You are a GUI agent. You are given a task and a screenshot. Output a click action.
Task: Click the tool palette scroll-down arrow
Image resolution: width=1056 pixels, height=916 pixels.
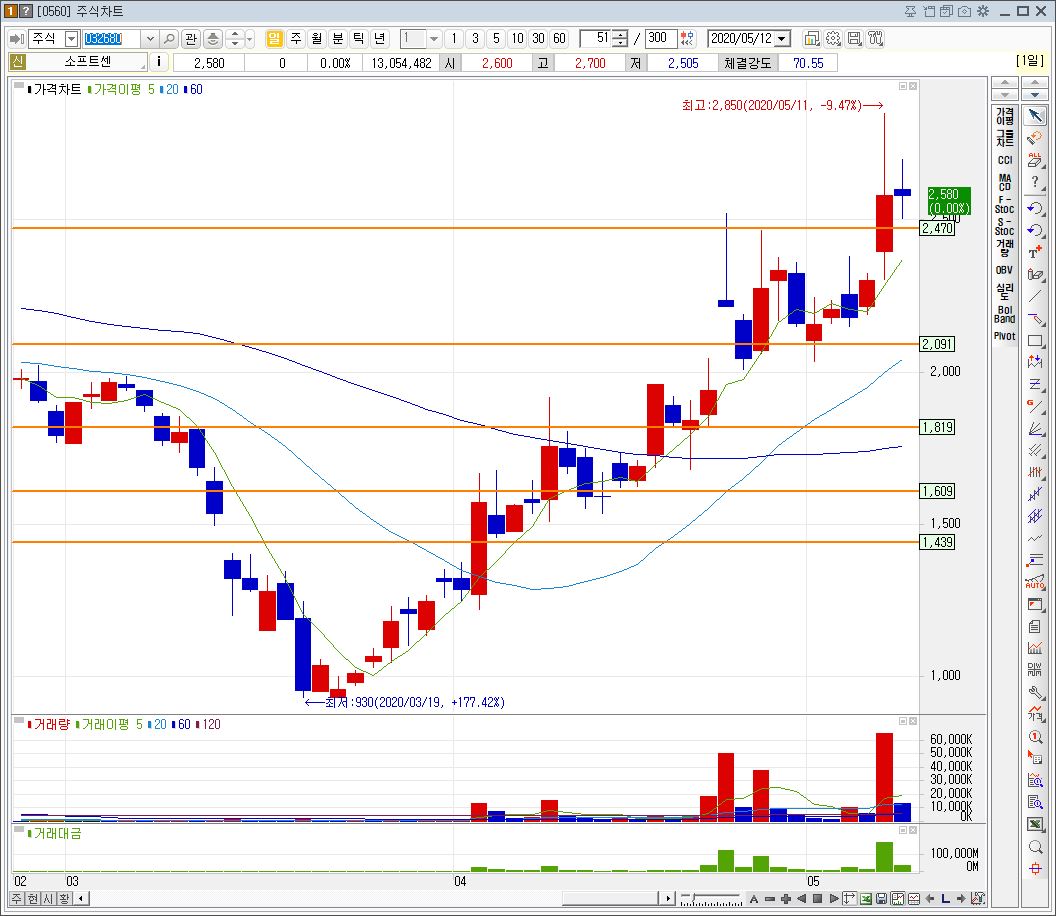point(1034,94)
